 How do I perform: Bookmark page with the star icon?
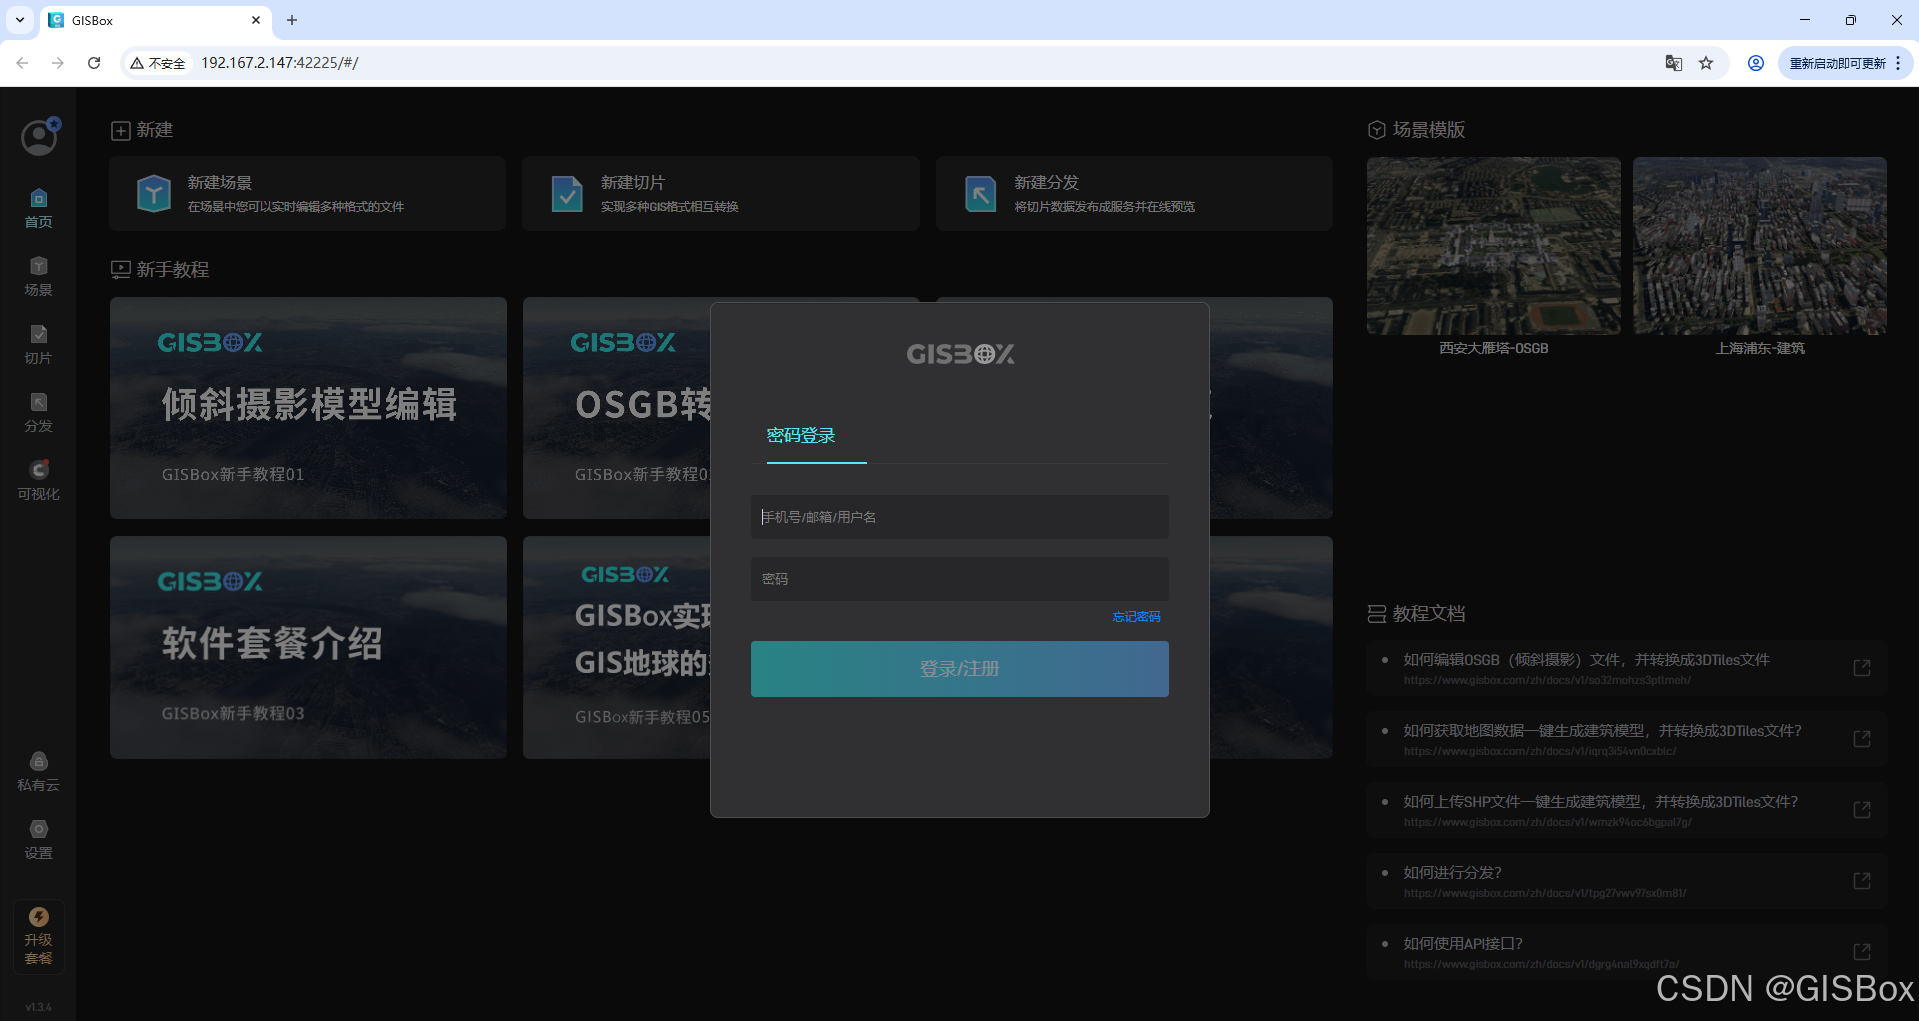click(x=1706, y=63)
